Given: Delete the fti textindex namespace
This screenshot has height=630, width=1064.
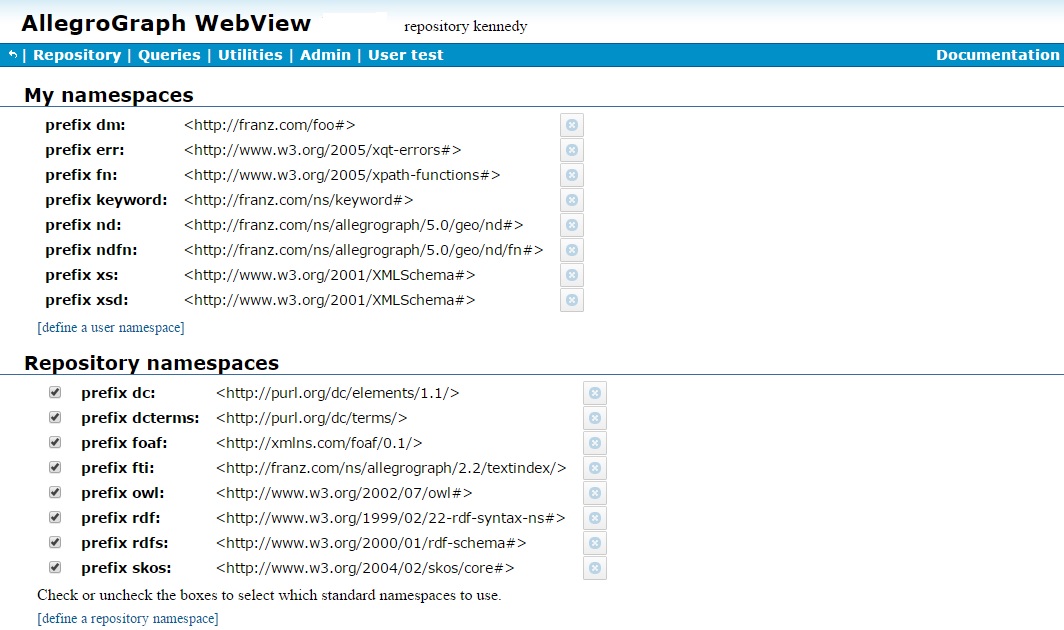Looking at the screenshot, I should click(x=594, y=467).
